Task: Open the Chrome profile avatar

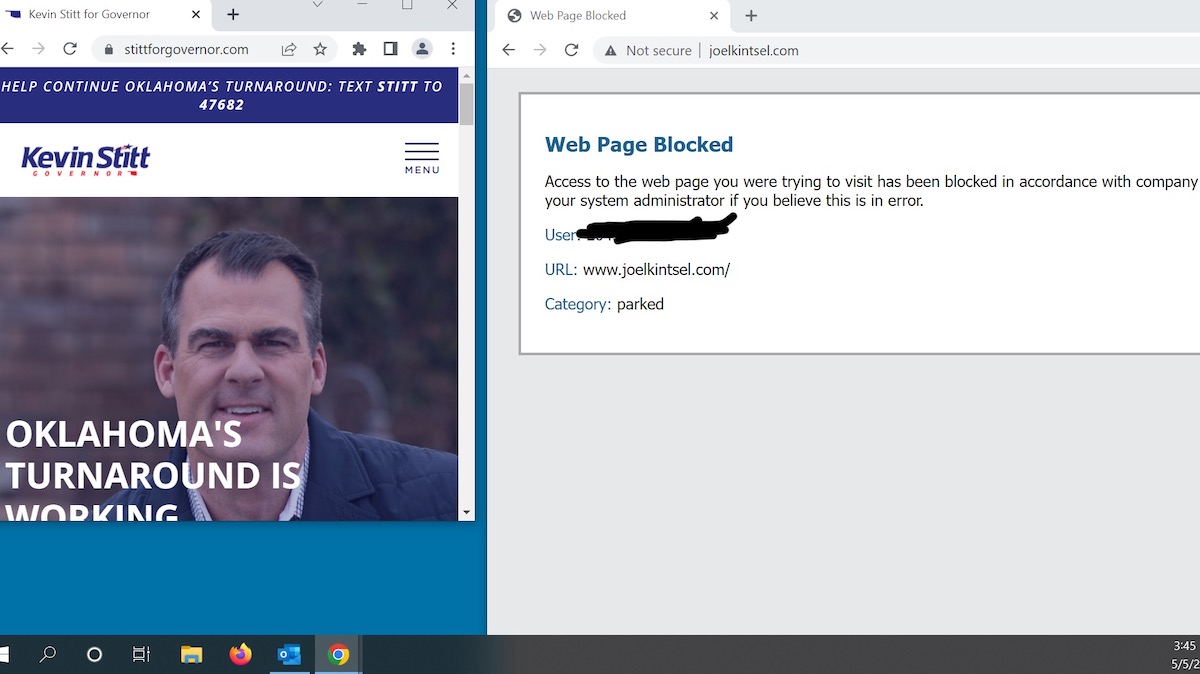Action: coord(422,49)
